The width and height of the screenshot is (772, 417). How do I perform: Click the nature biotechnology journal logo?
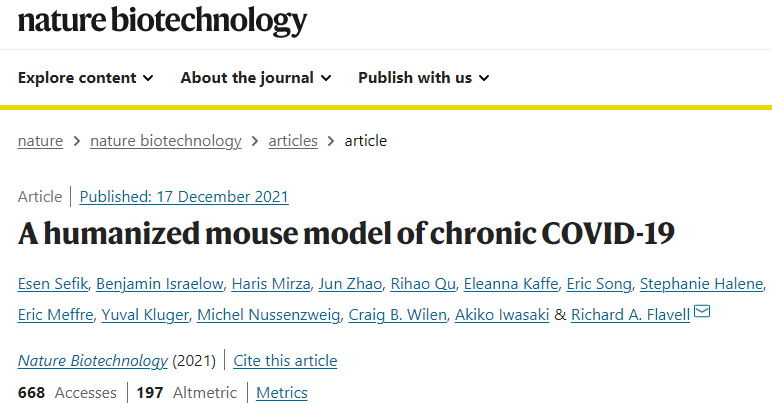[163, 21]
